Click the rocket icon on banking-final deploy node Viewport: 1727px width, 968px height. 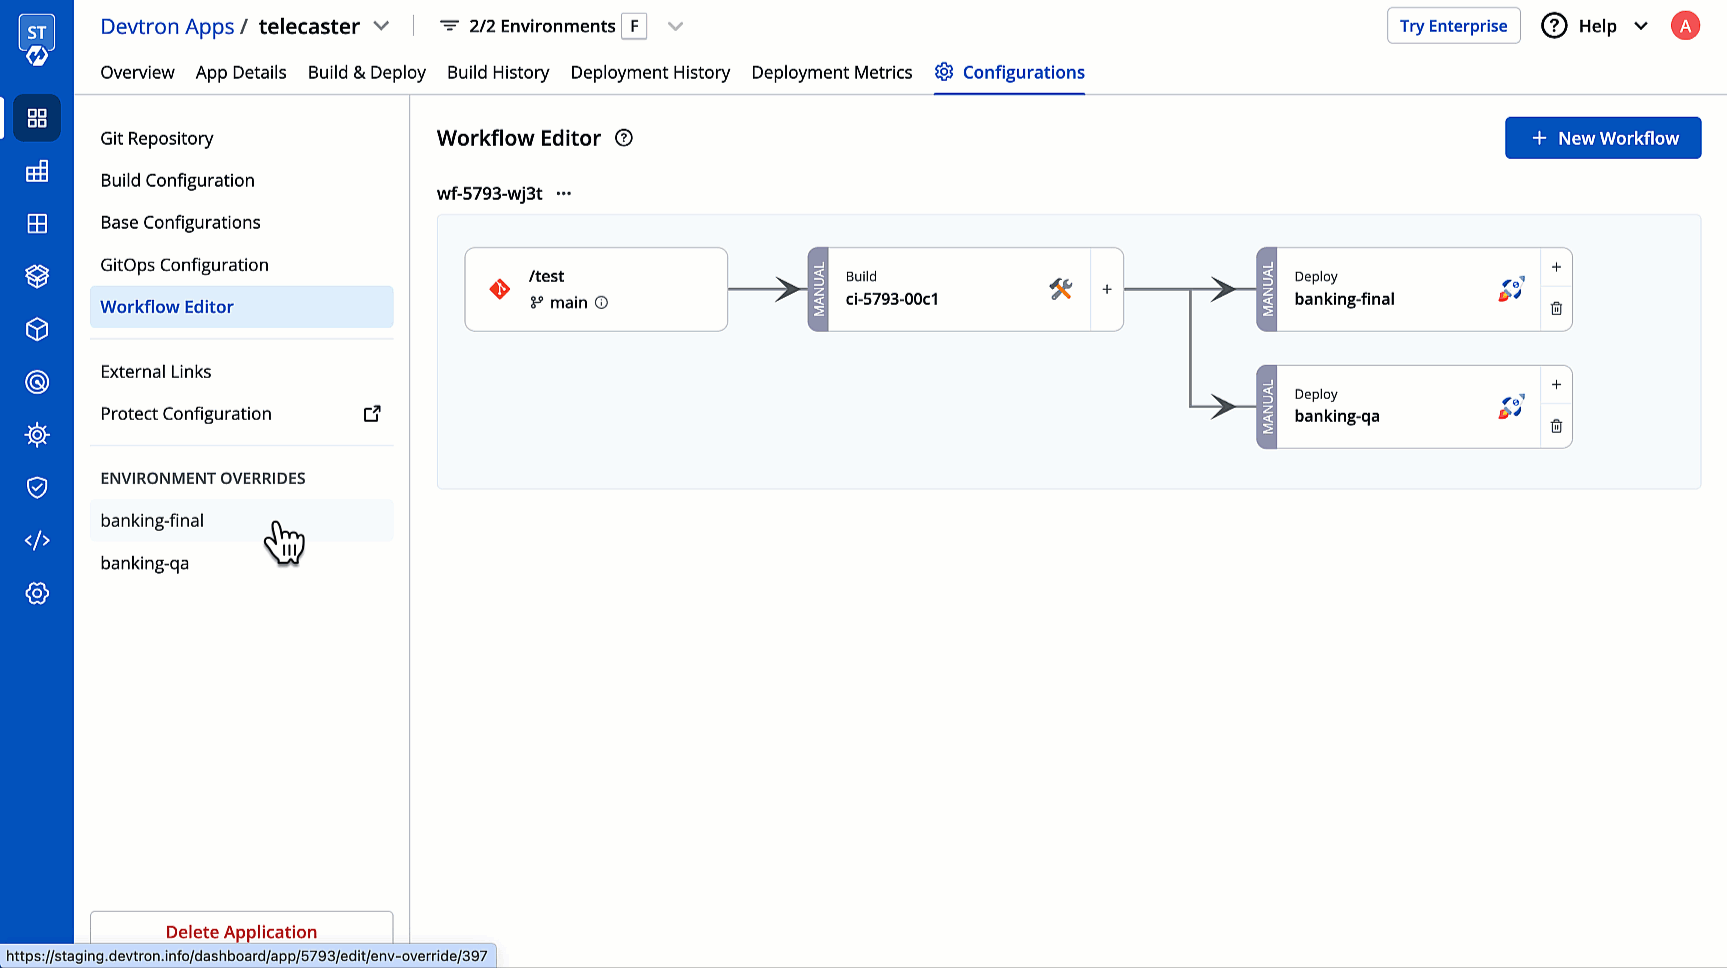pyautogui.click(x=1510, y=289)
